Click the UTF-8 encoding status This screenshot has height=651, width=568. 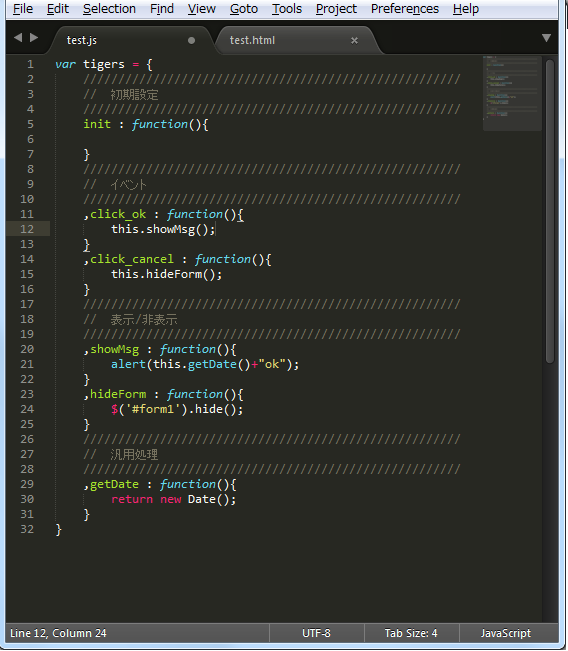pos(316,633)
